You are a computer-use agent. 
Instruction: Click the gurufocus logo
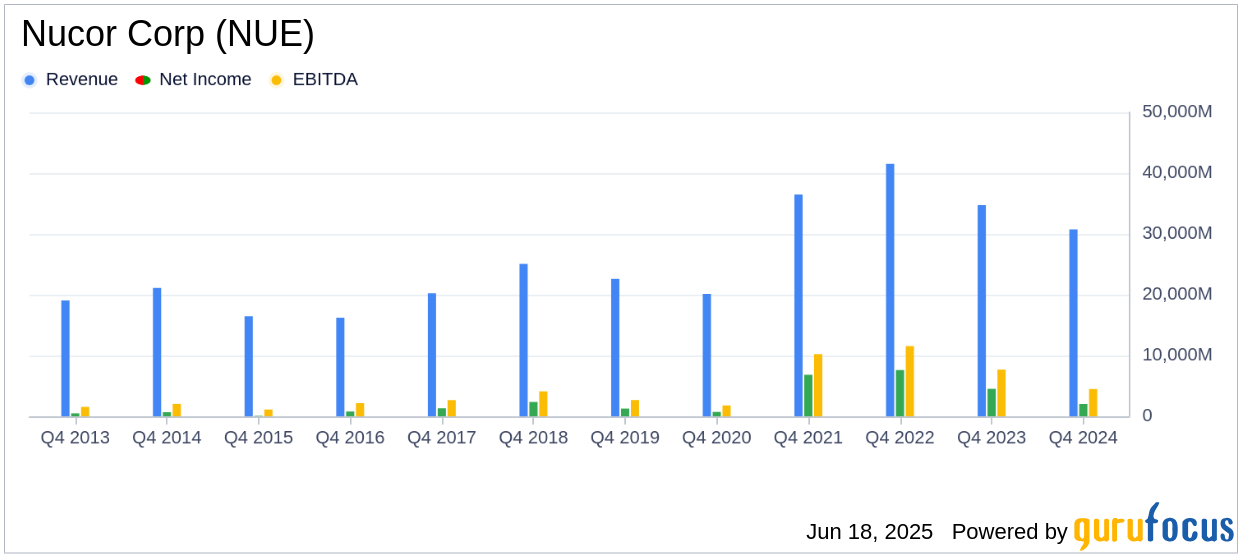(1153, 526)
